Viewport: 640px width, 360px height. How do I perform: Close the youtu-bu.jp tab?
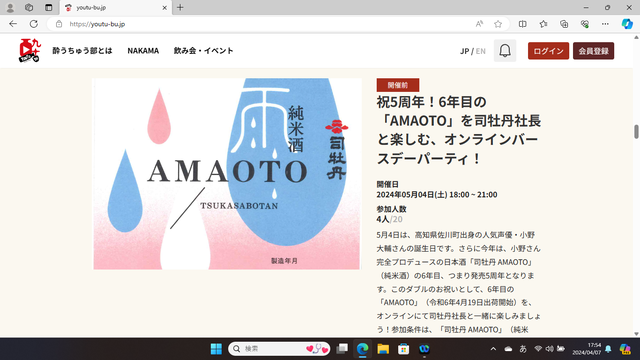point(164,7)
